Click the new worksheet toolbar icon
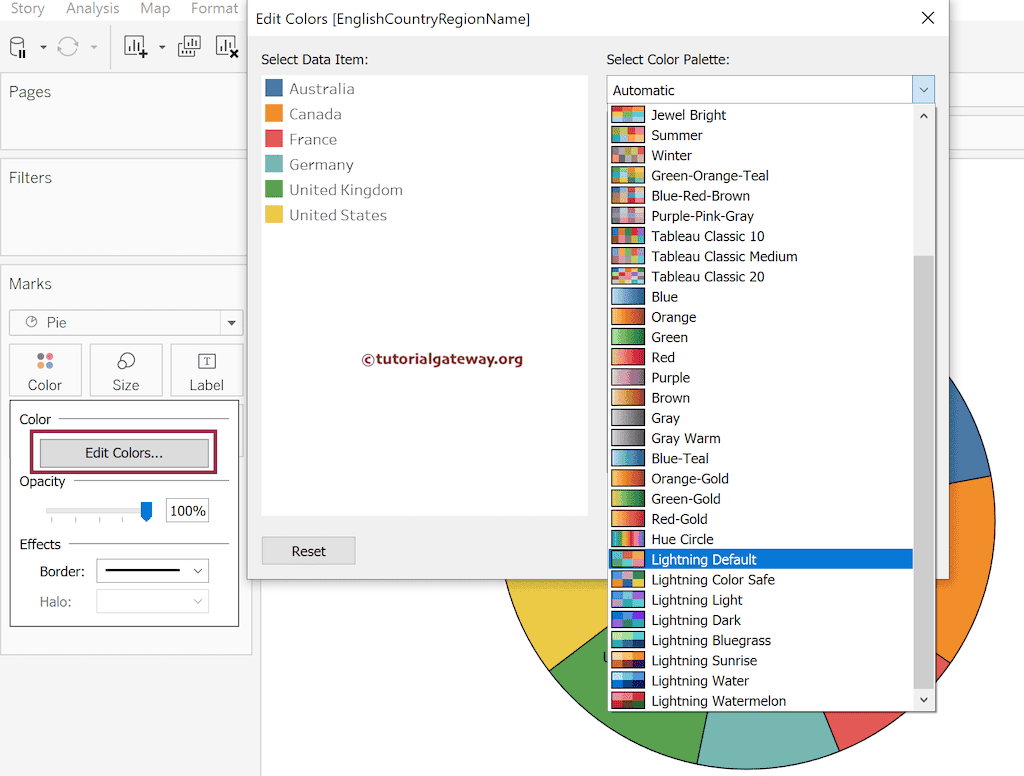 [x=135, y=47]
